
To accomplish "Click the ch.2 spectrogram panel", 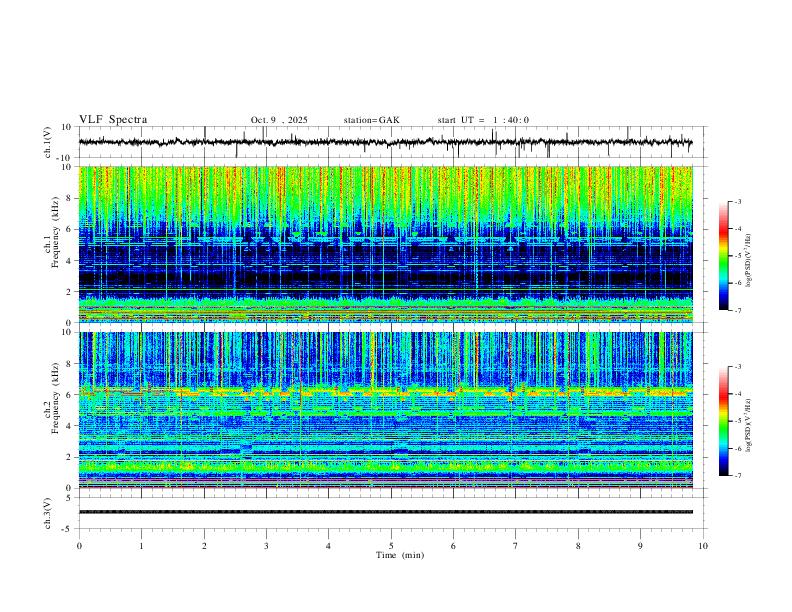I will pyautogui.click(x=385, y=410).
